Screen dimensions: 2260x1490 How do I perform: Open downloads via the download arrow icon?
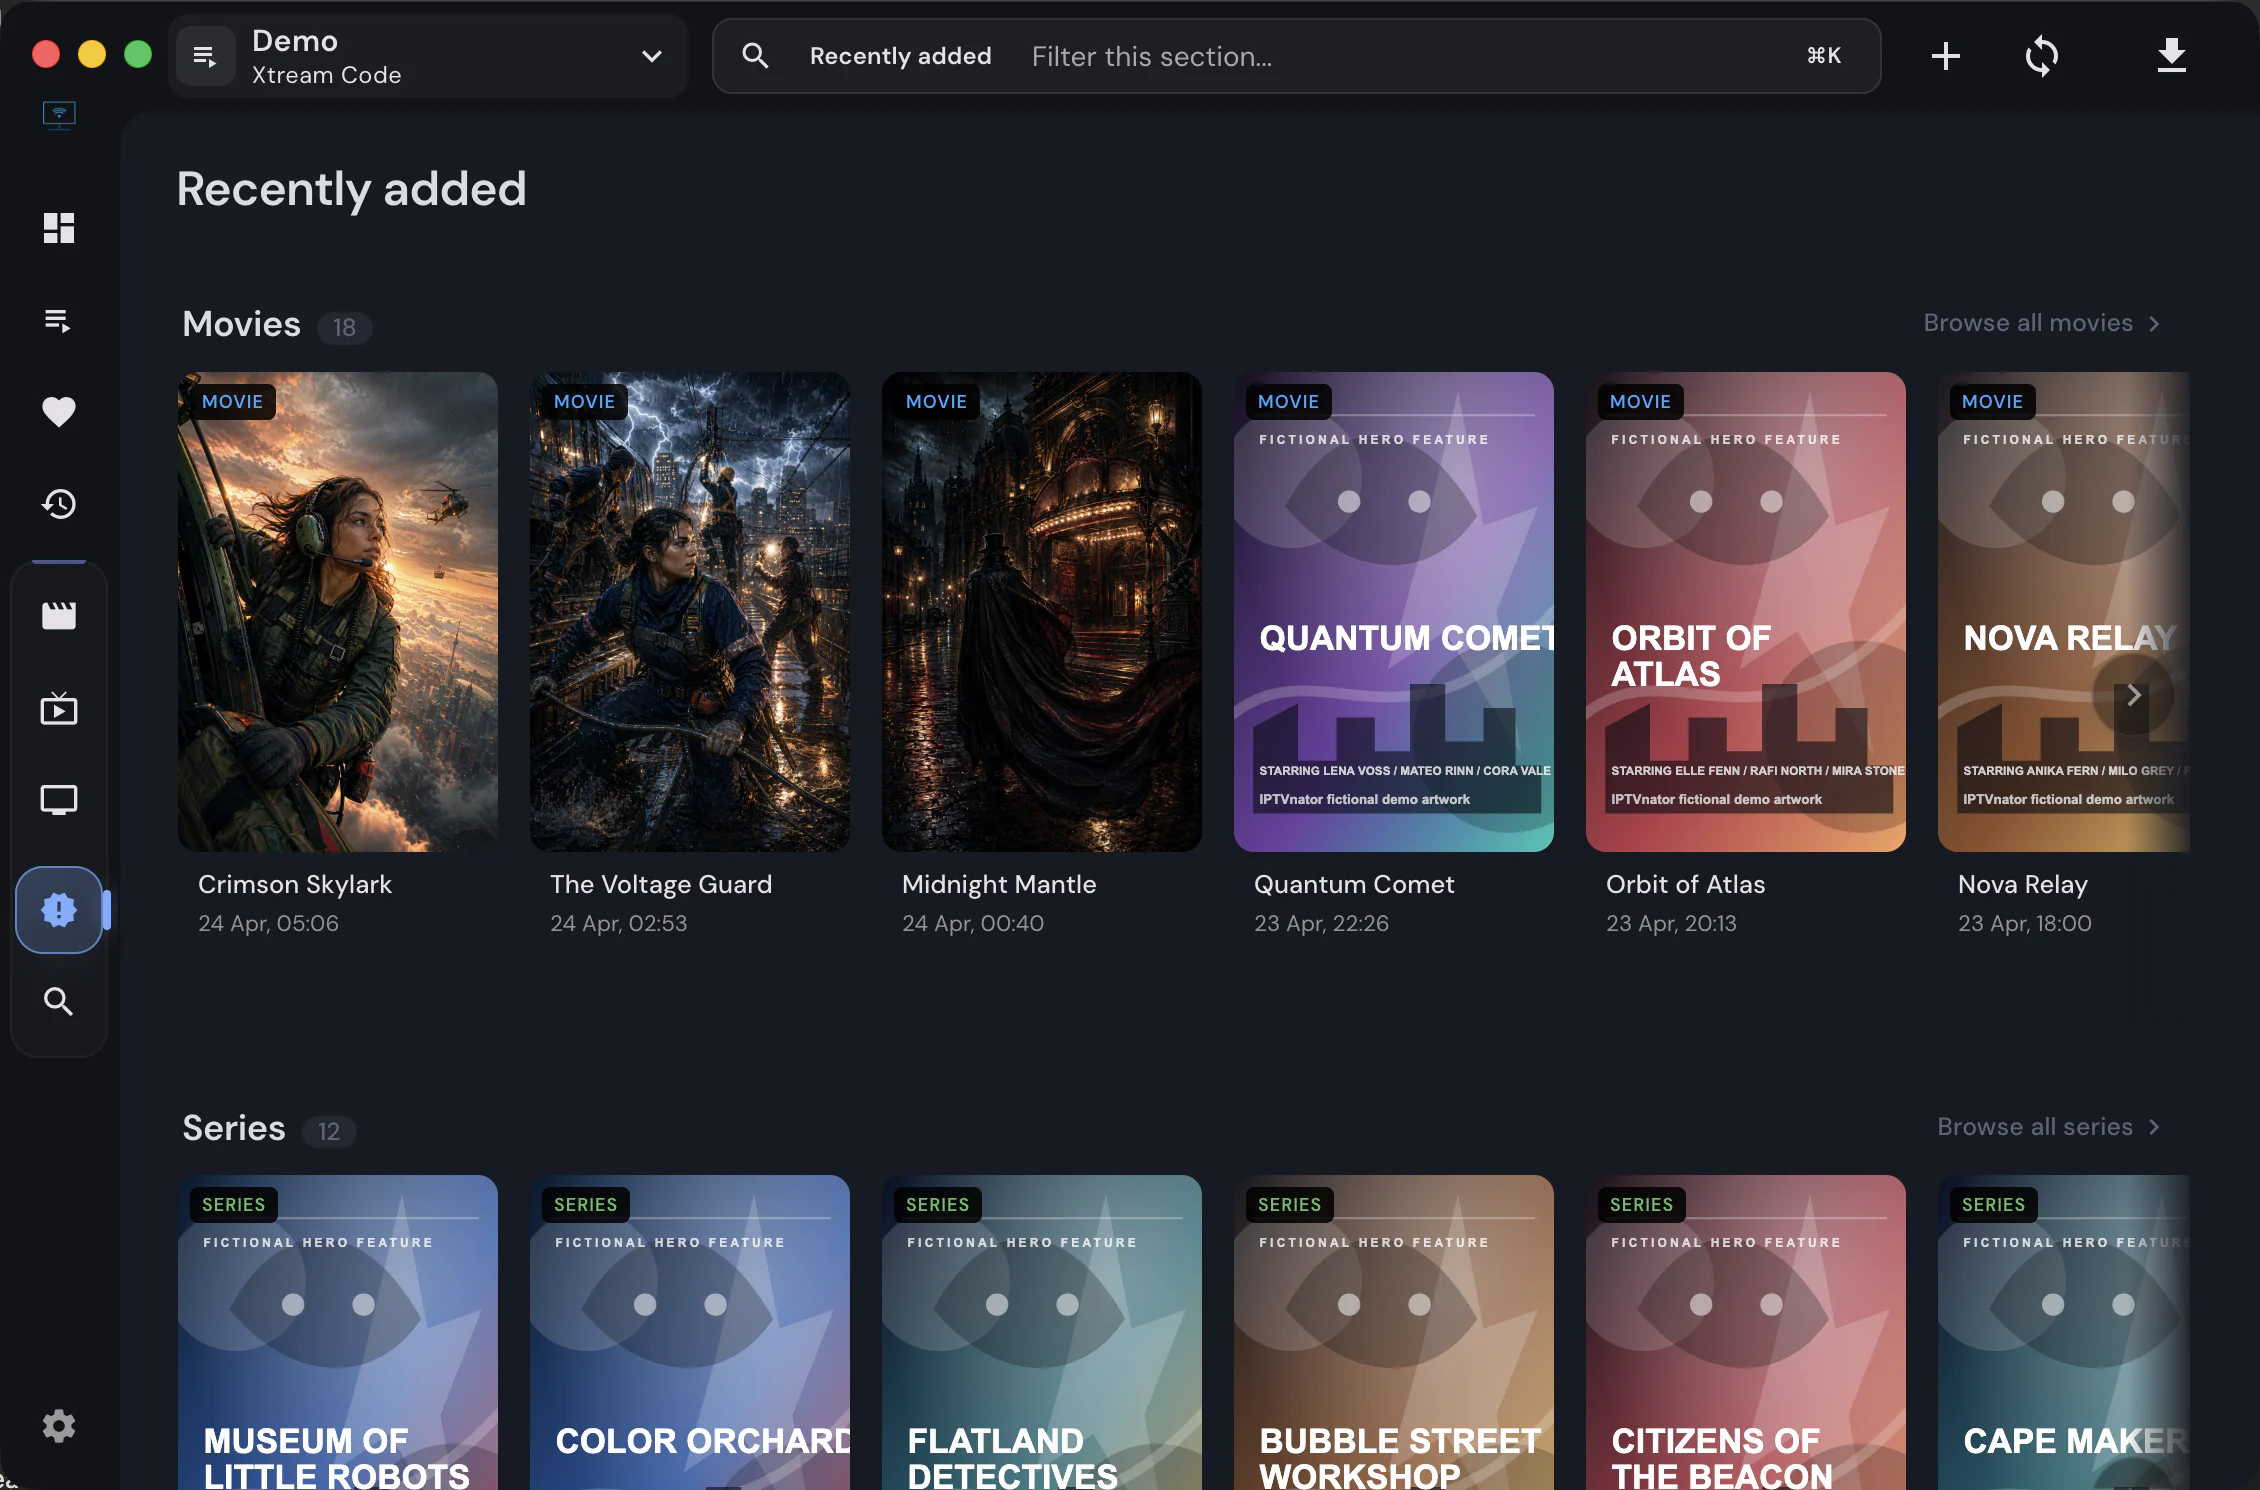point(2171,56)
